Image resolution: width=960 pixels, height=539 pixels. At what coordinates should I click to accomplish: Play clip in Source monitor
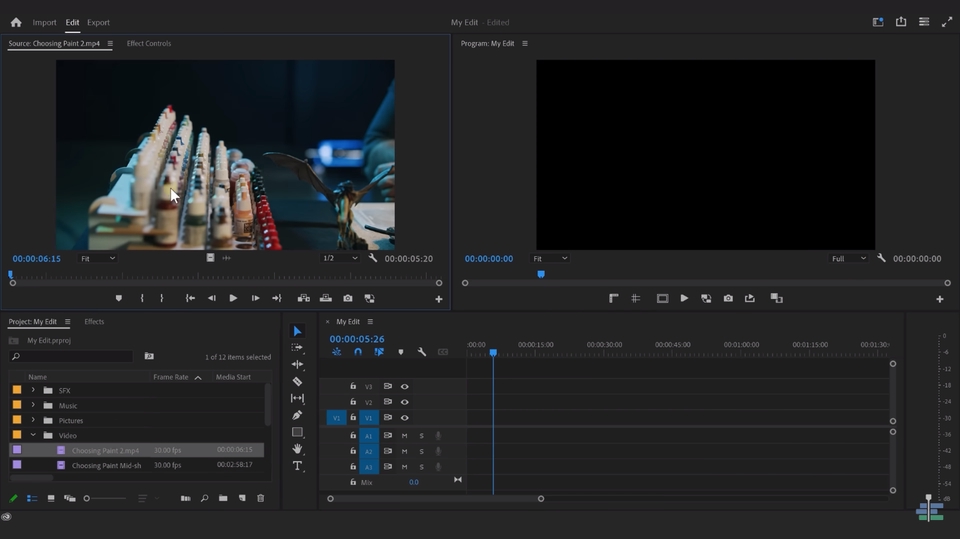(x=233, y=298)
